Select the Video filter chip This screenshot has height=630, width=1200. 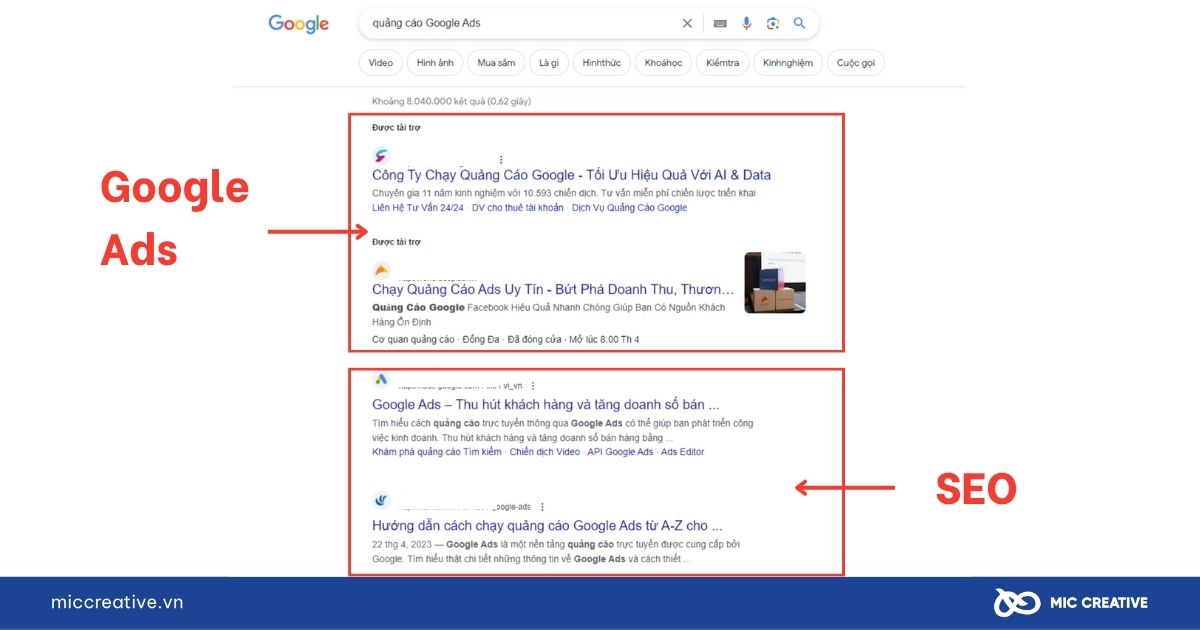click(380, 62)
